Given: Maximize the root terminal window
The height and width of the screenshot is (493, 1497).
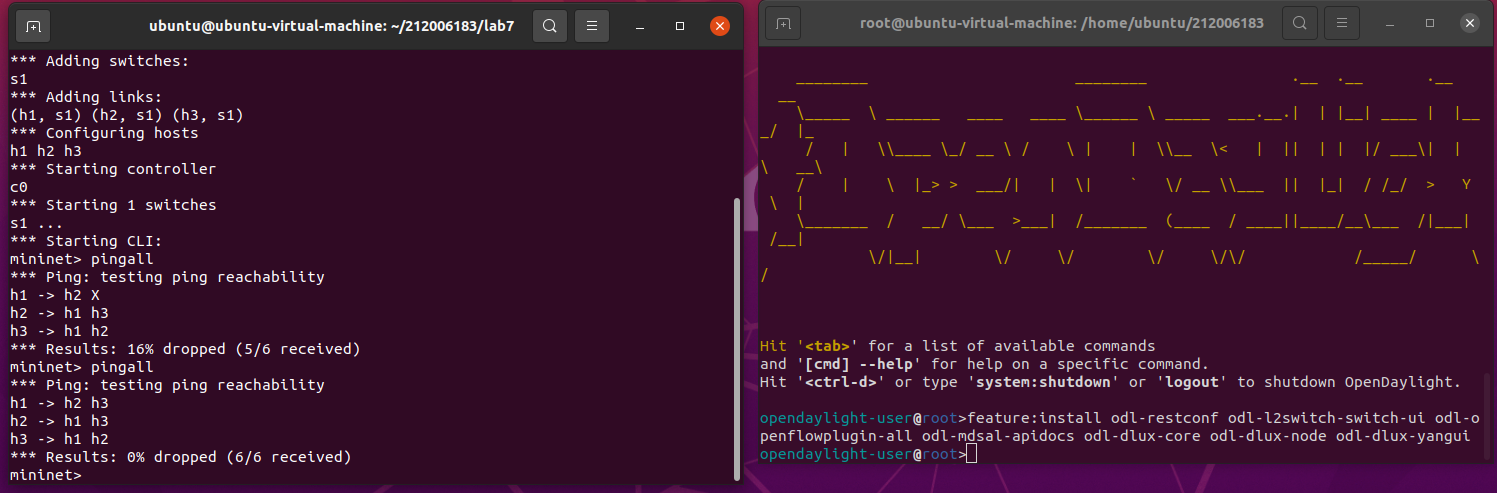Looking at the screenshot, I should [x=1430, y=23].
